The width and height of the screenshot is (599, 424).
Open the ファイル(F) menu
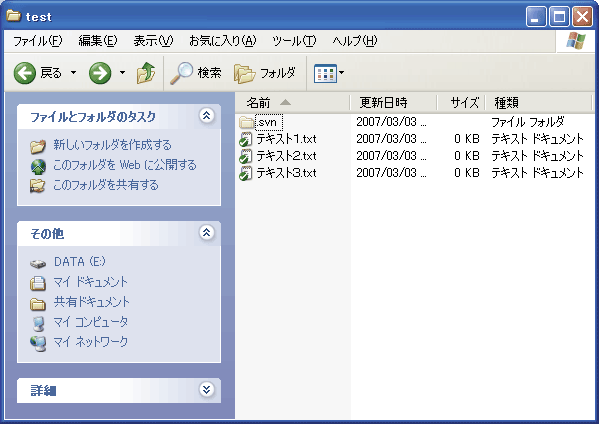37,40
